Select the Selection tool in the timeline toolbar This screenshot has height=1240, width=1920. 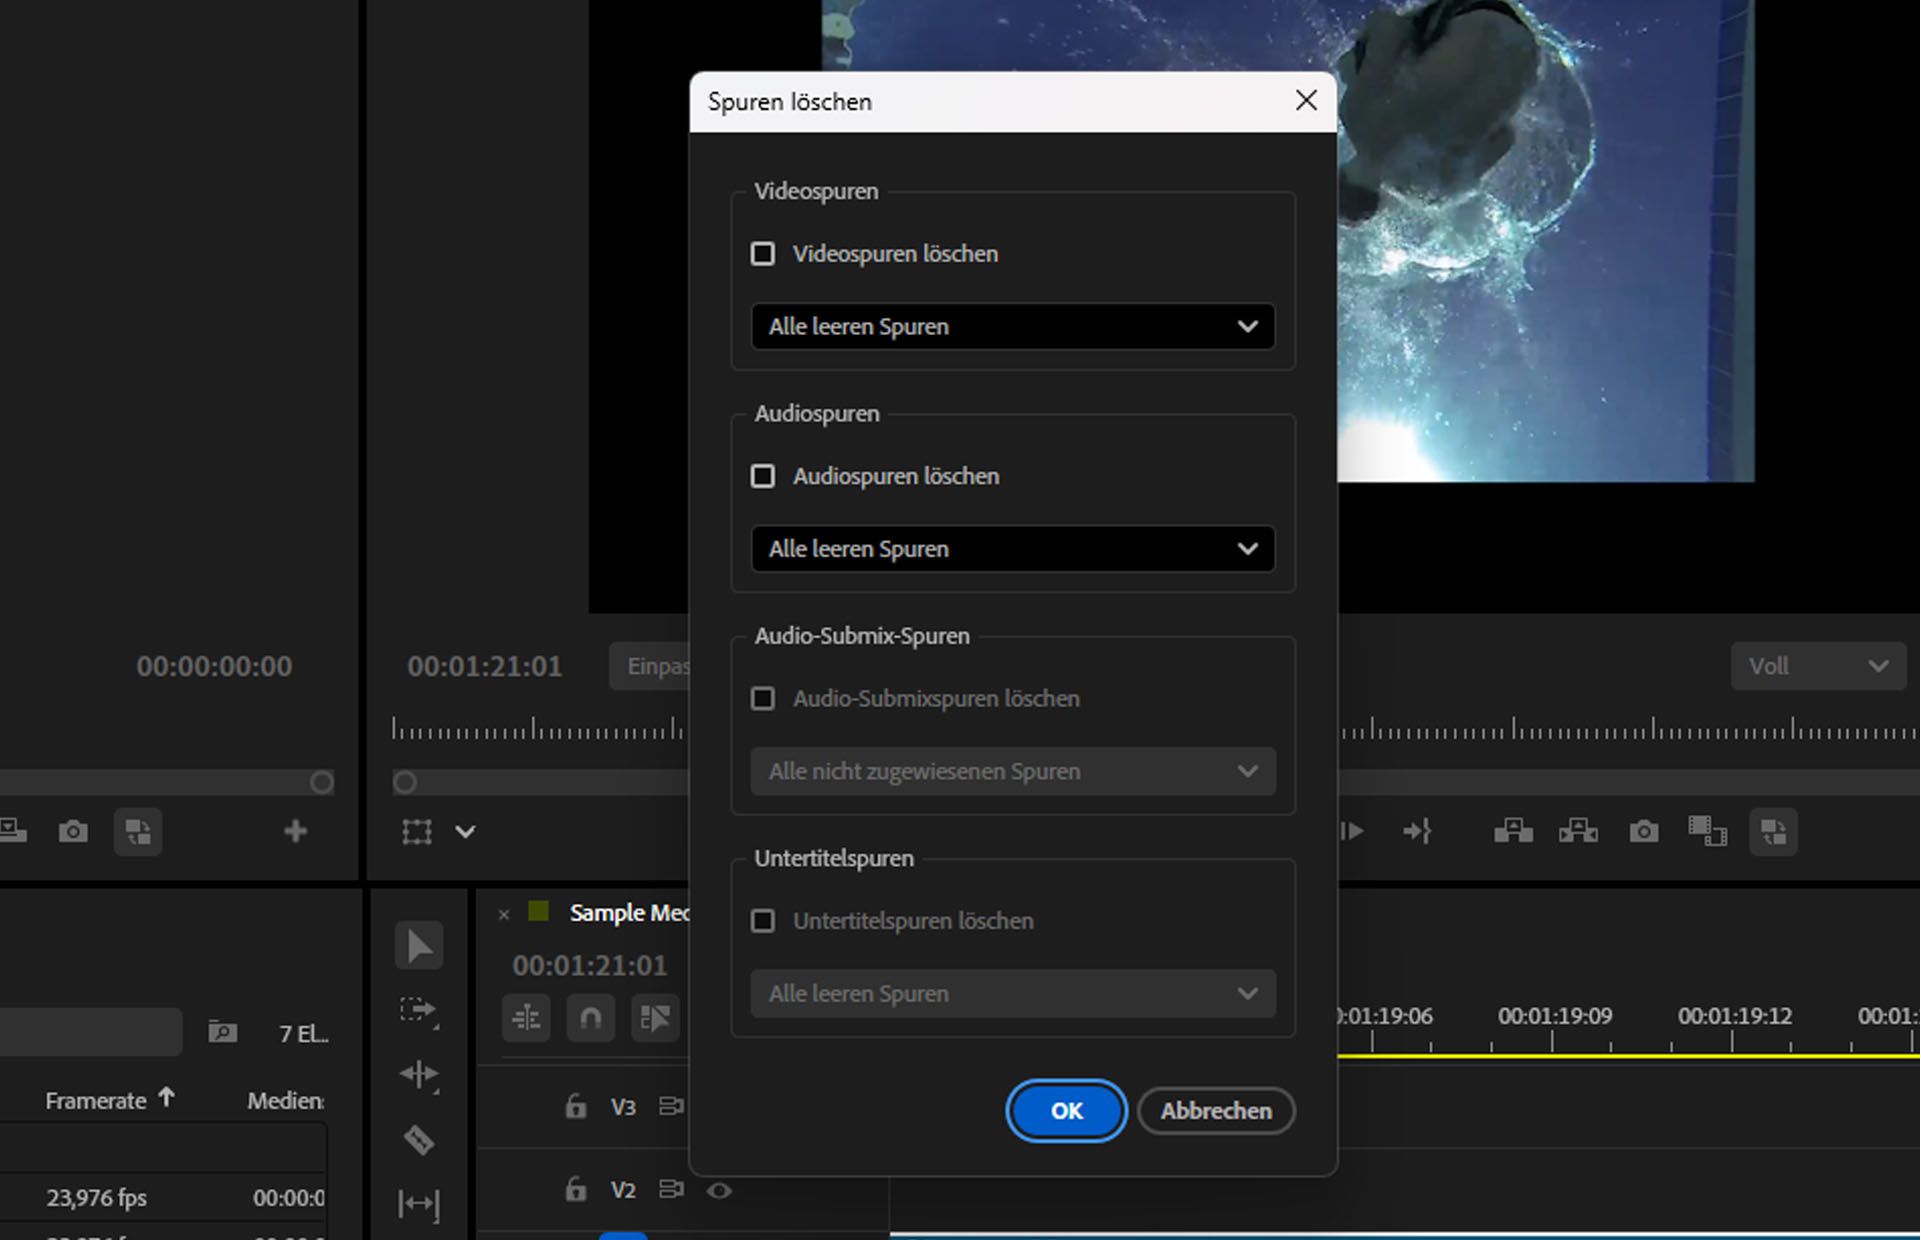[419, 945]
